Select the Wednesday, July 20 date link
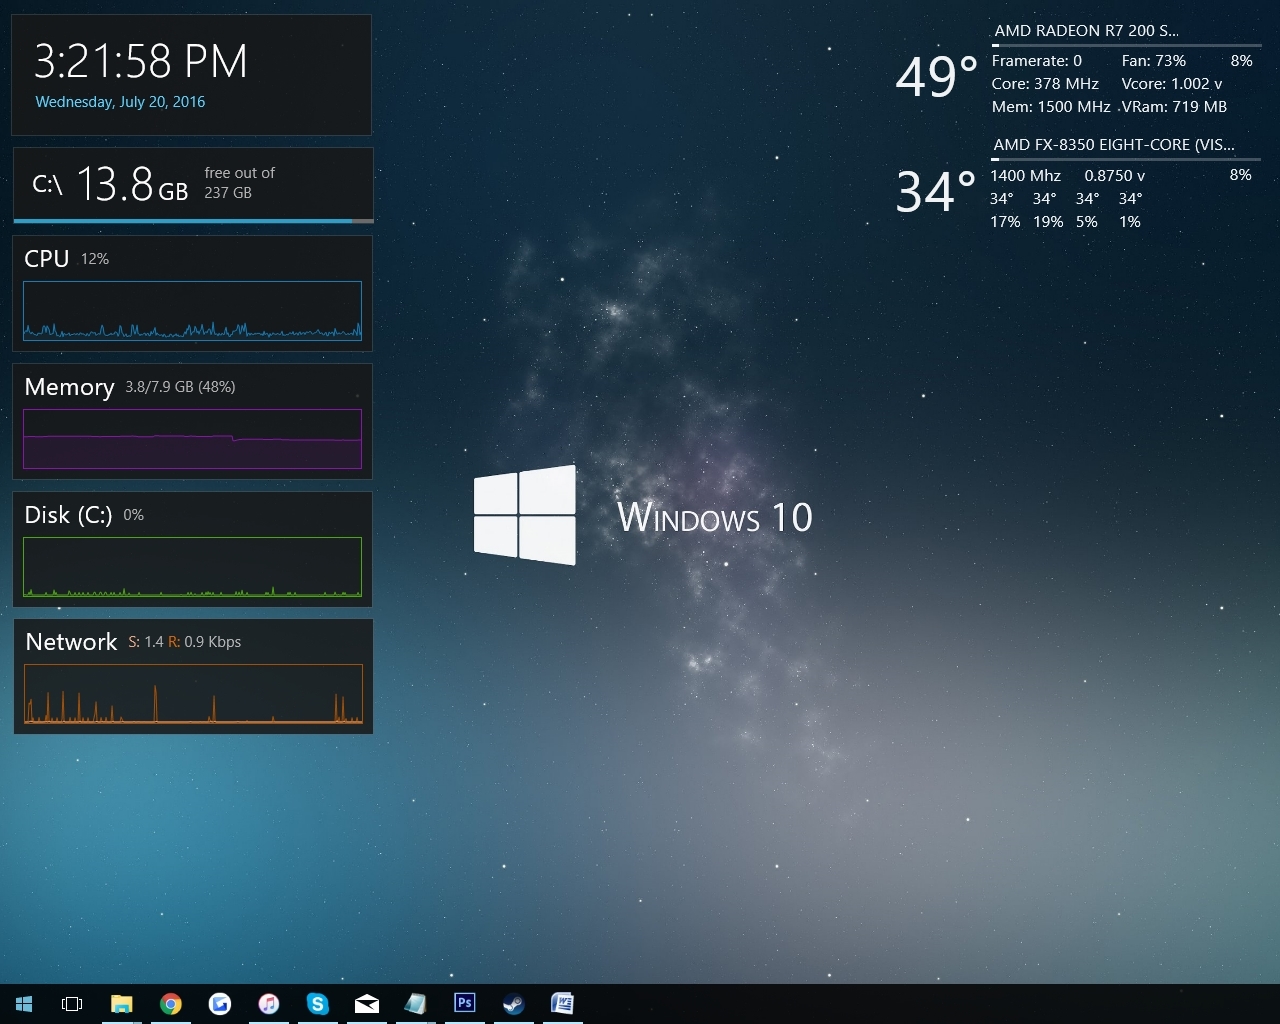The height and width of the screenshot is (1024, 1280). (120, 101)
